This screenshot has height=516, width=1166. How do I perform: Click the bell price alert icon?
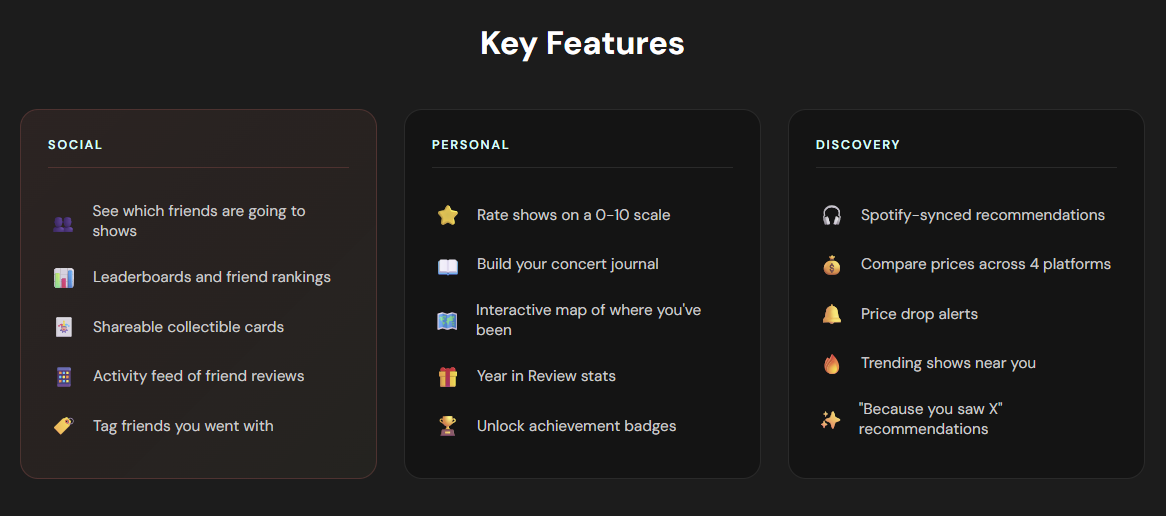[x=831, y=314]
